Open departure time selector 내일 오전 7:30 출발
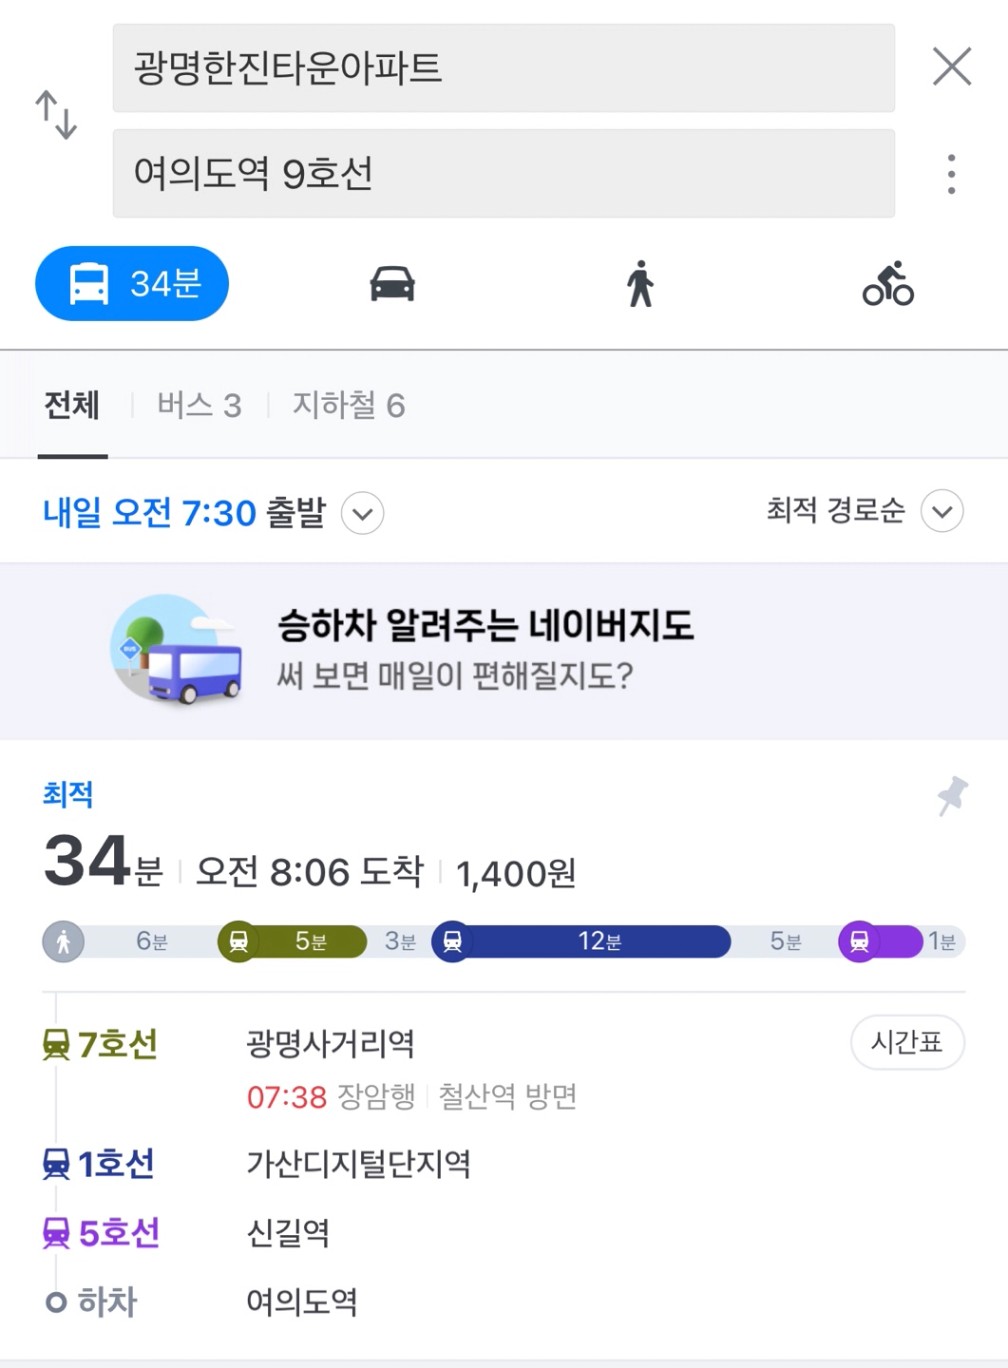This screenshot has width=1008, height=1368. (x=185, y=513)
